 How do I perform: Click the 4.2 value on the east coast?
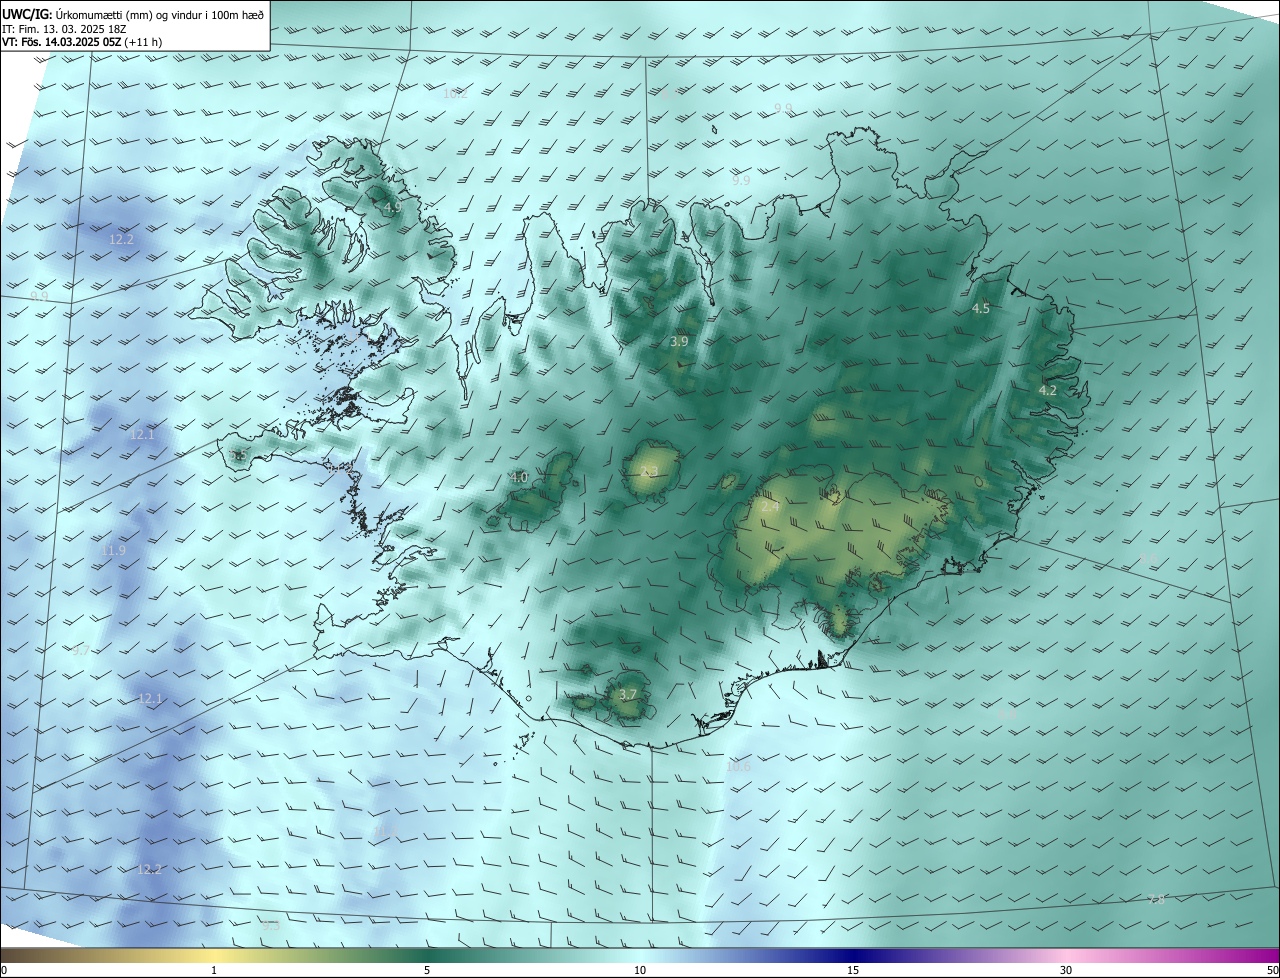(x=1048, y=390)
